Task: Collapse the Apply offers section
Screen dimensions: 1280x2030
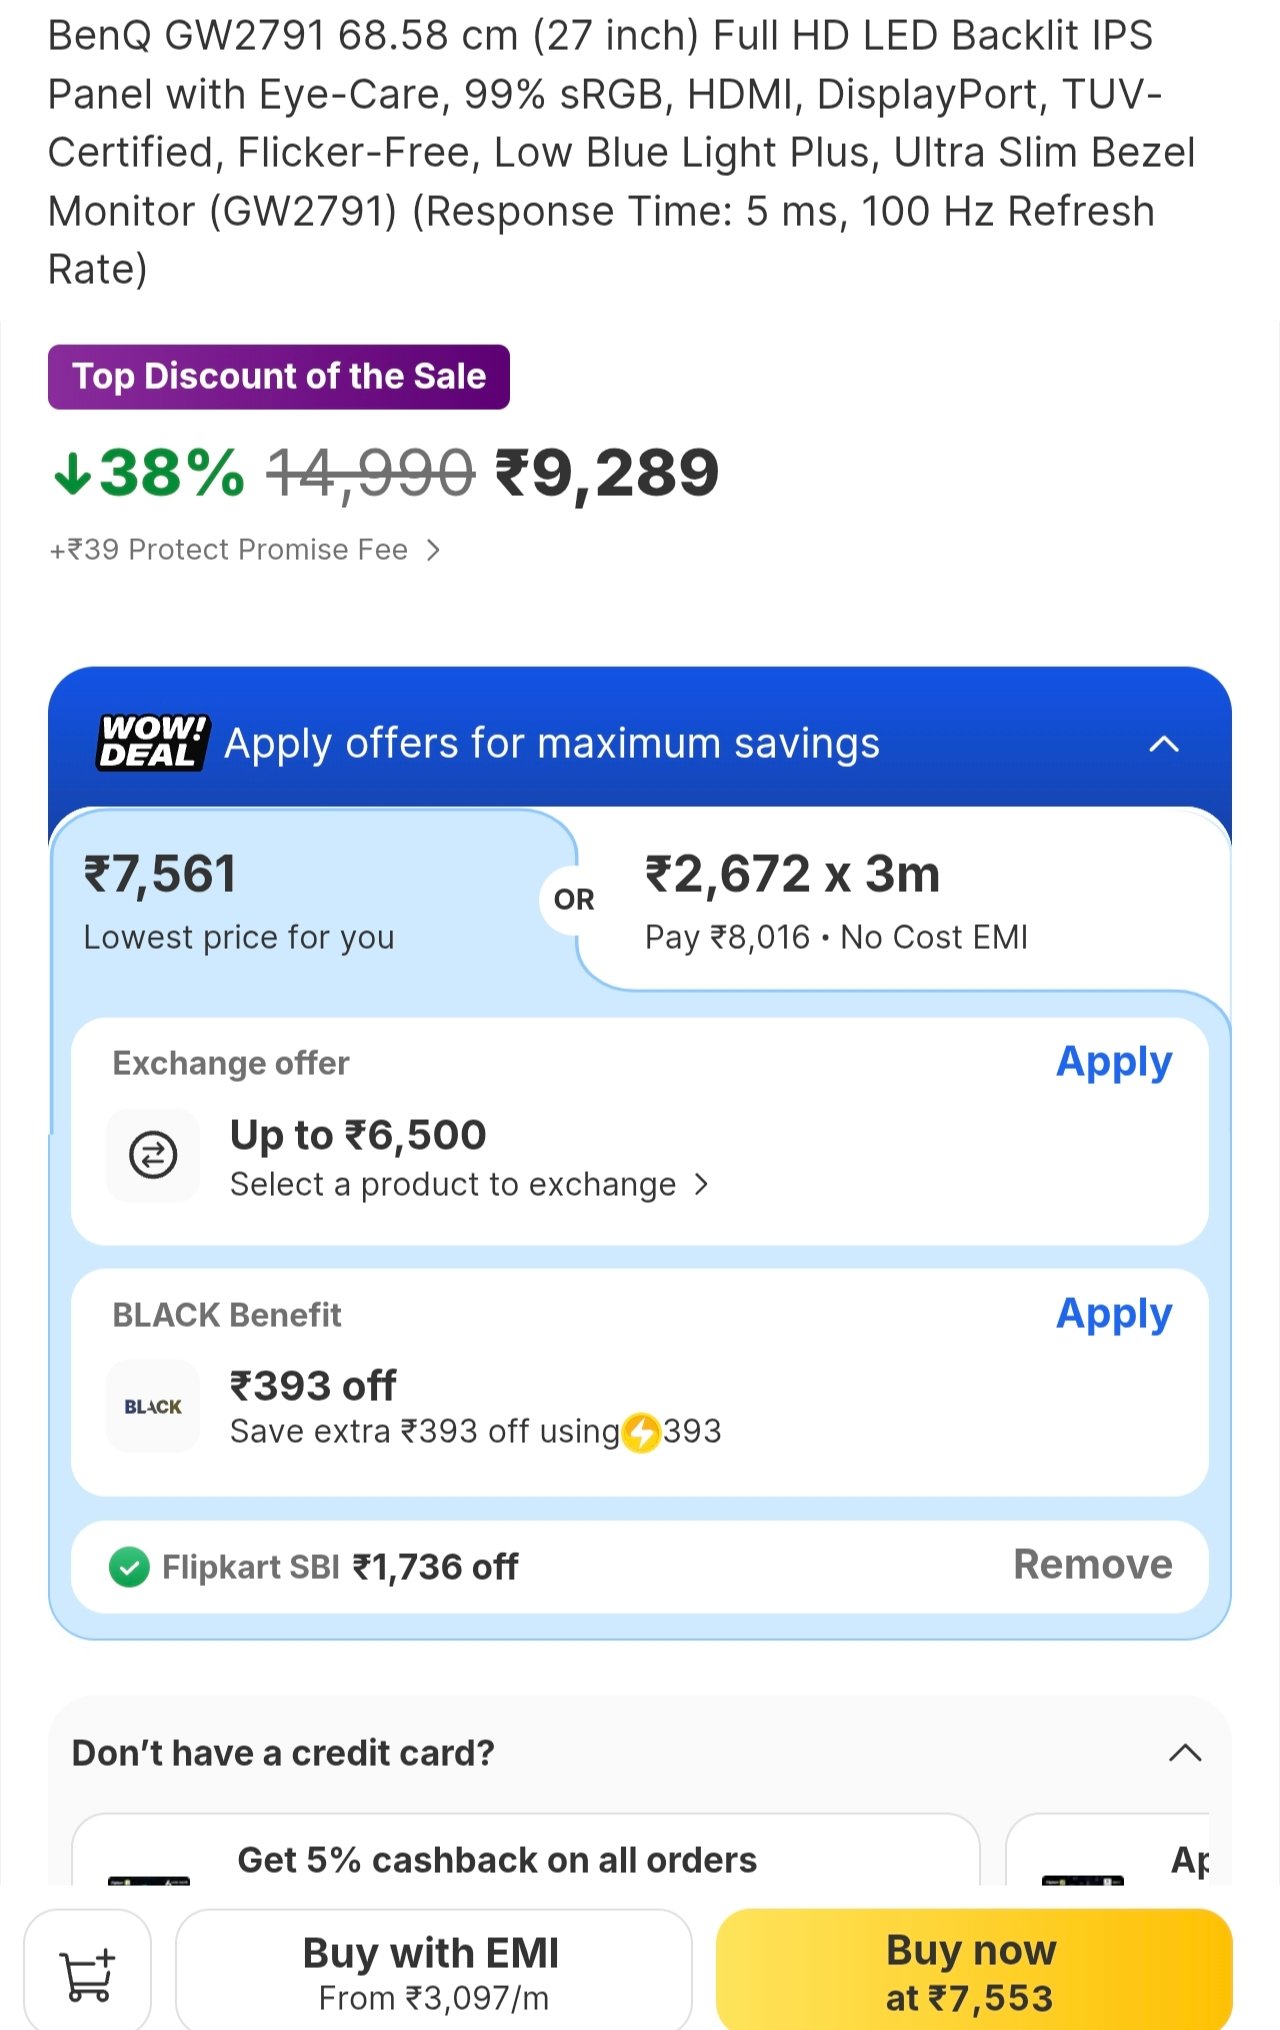Action: pyautogui.click(x=1164, y=744)
